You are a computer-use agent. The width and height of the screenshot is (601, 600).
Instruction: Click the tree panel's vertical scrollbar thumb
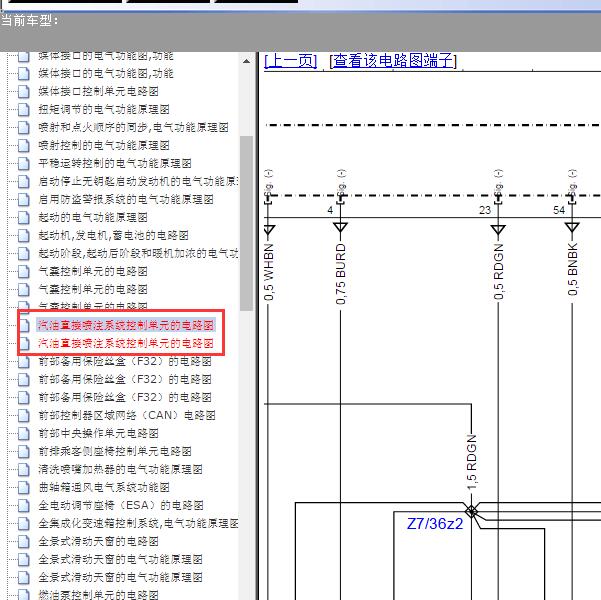[246, 223]
